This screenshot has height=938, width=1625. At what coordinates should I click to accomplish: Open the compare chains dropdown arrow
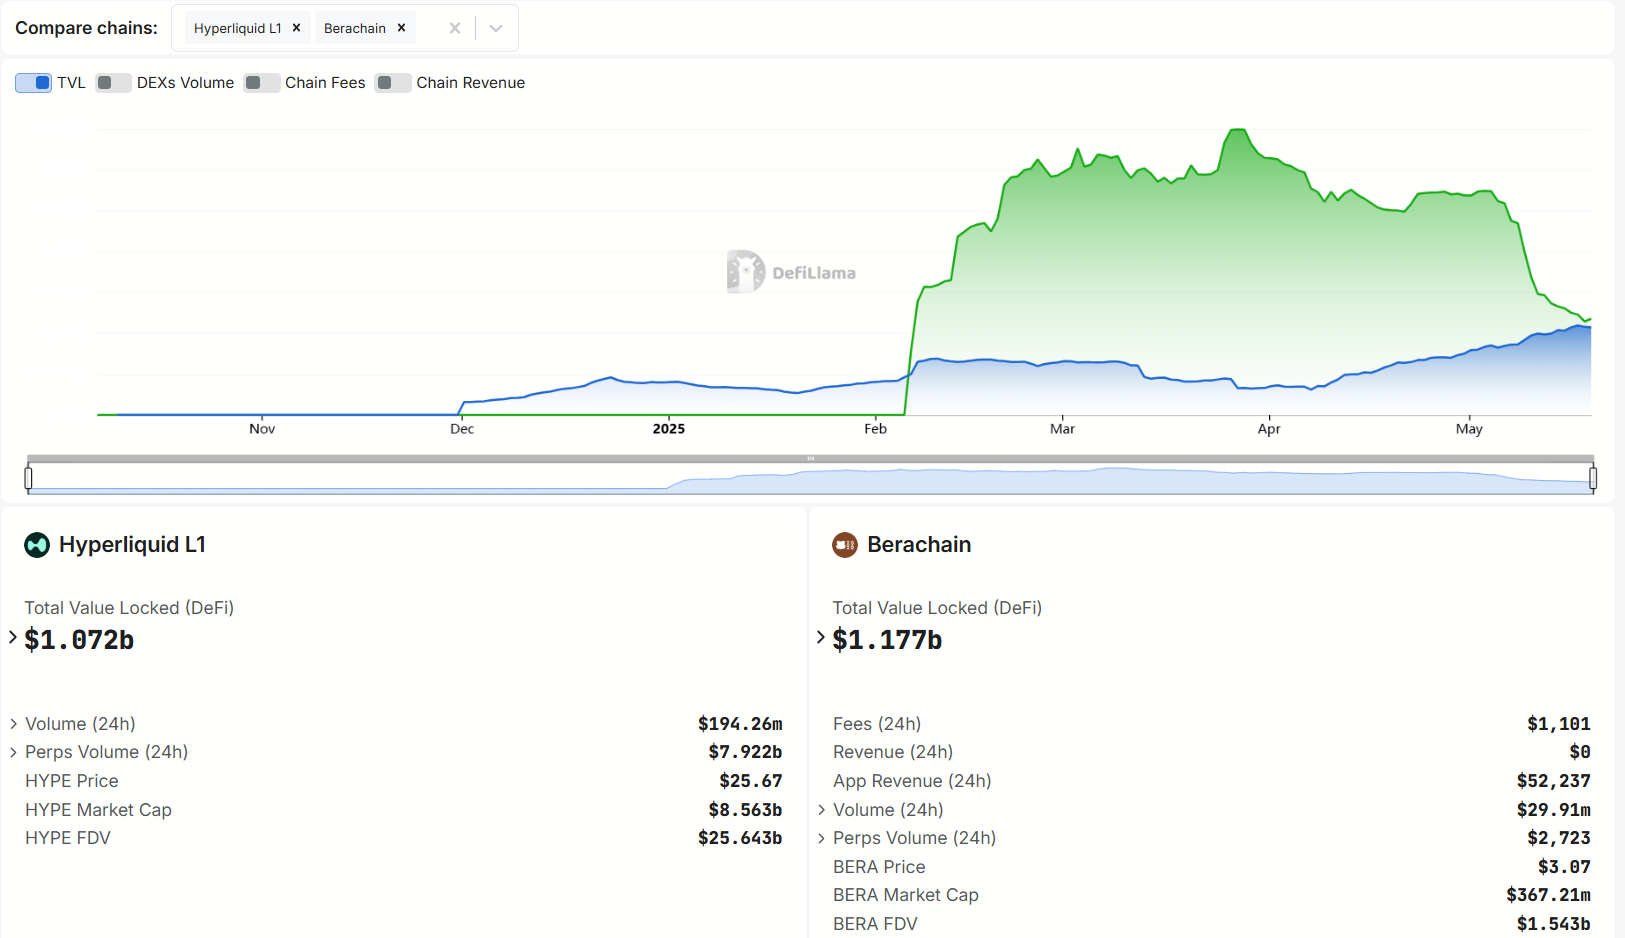(x=496, y=28)
